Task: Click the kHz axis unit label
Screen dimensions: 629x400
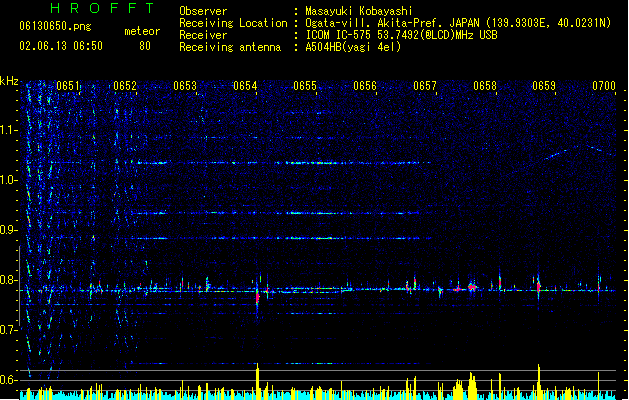Action: [x=9, y=81]
